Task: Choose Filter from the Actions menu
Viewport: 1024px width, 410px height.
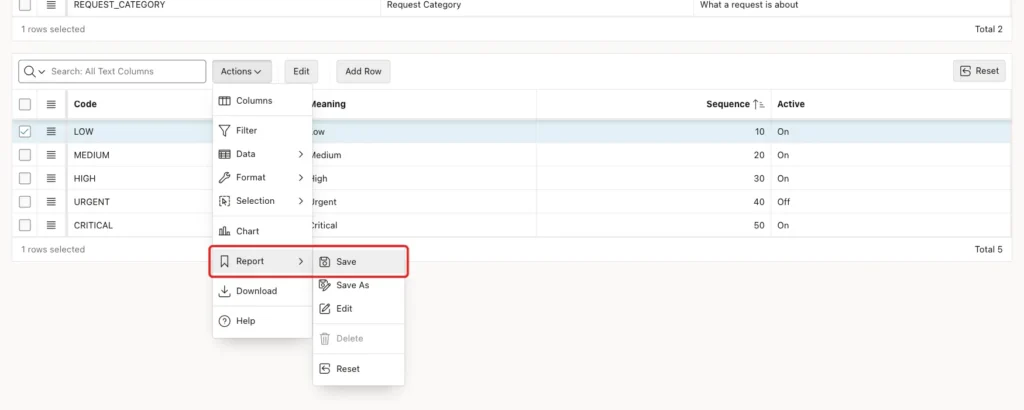Action: tap(263, 131)
